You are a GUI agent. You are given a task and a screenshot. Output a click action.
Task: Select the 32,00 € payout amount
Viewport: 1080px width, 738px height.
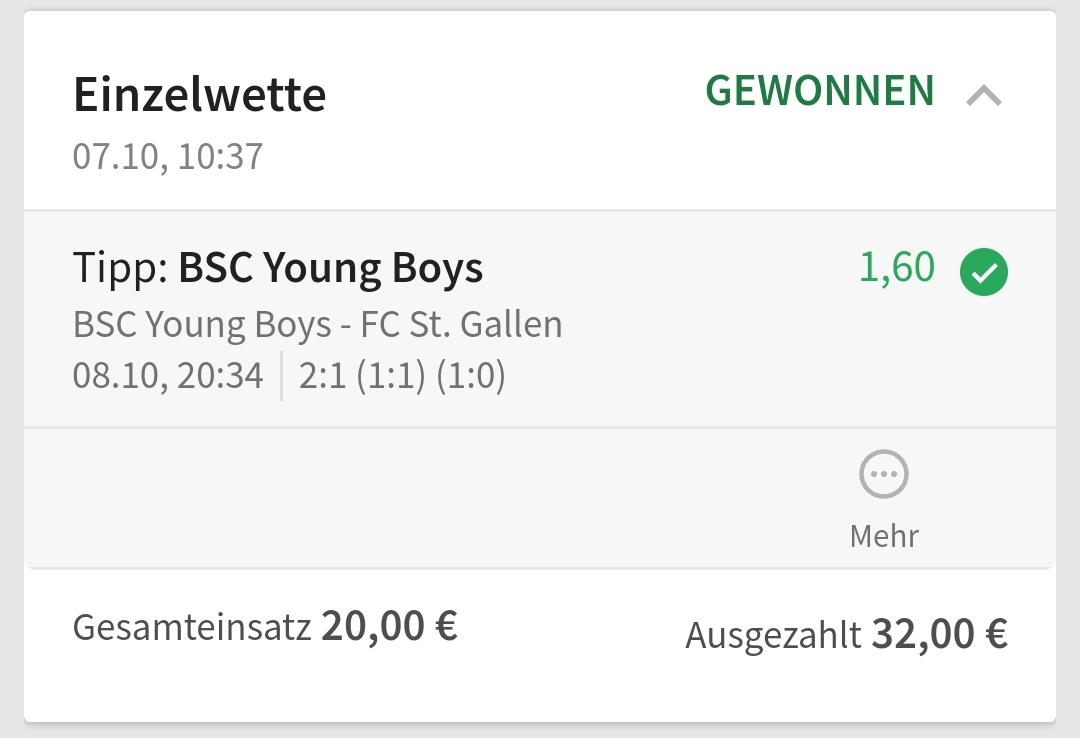(939, 634)
